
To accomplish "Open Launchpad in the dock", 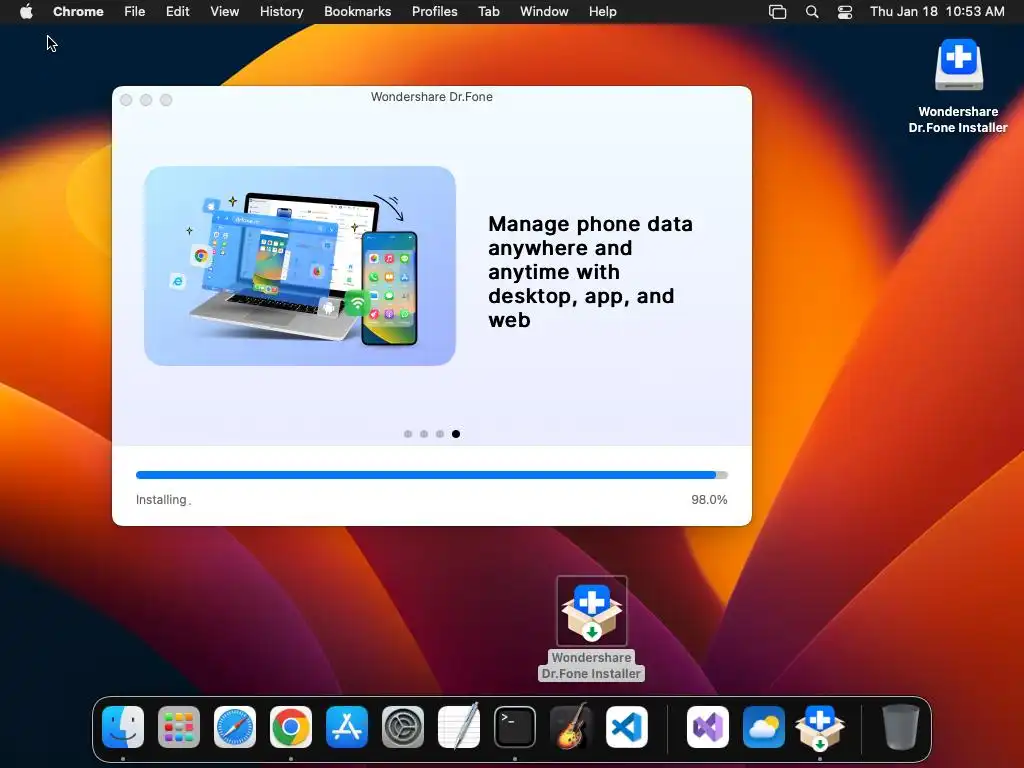I will point(179,727).
